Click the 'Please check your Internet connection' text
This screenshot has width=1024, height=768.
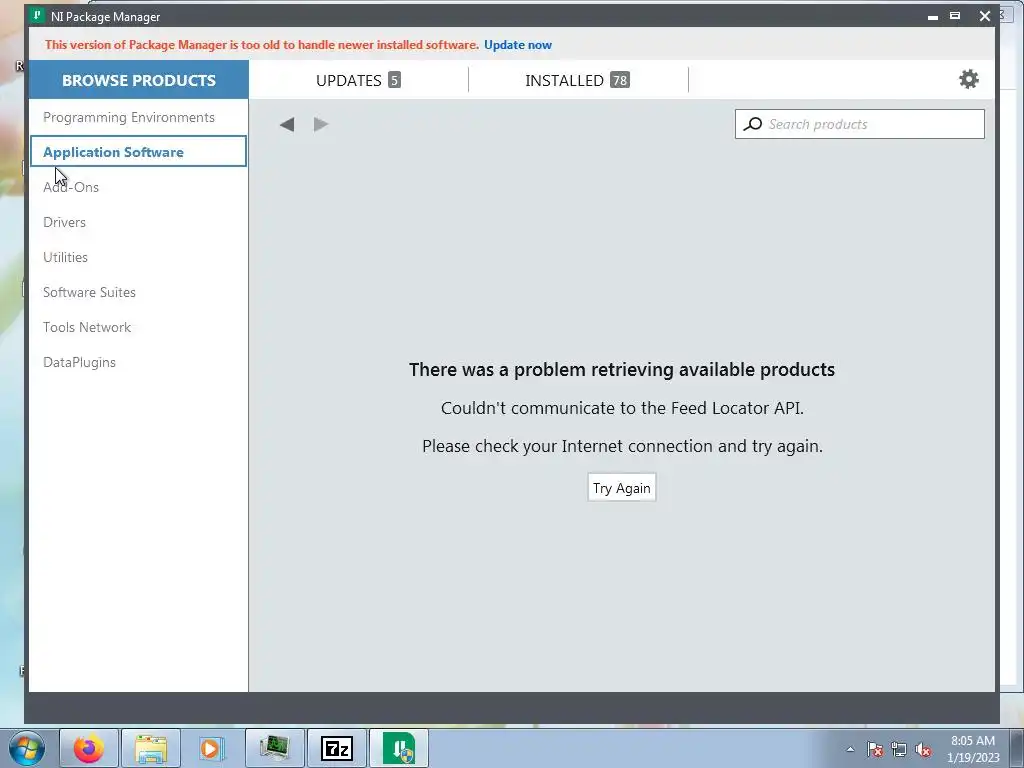[x=622, y=447]
